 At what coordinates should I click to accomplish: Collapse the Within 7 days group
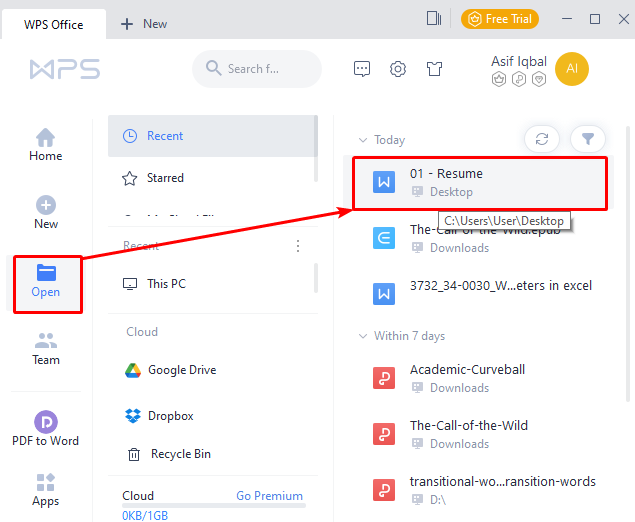point(363,336)
